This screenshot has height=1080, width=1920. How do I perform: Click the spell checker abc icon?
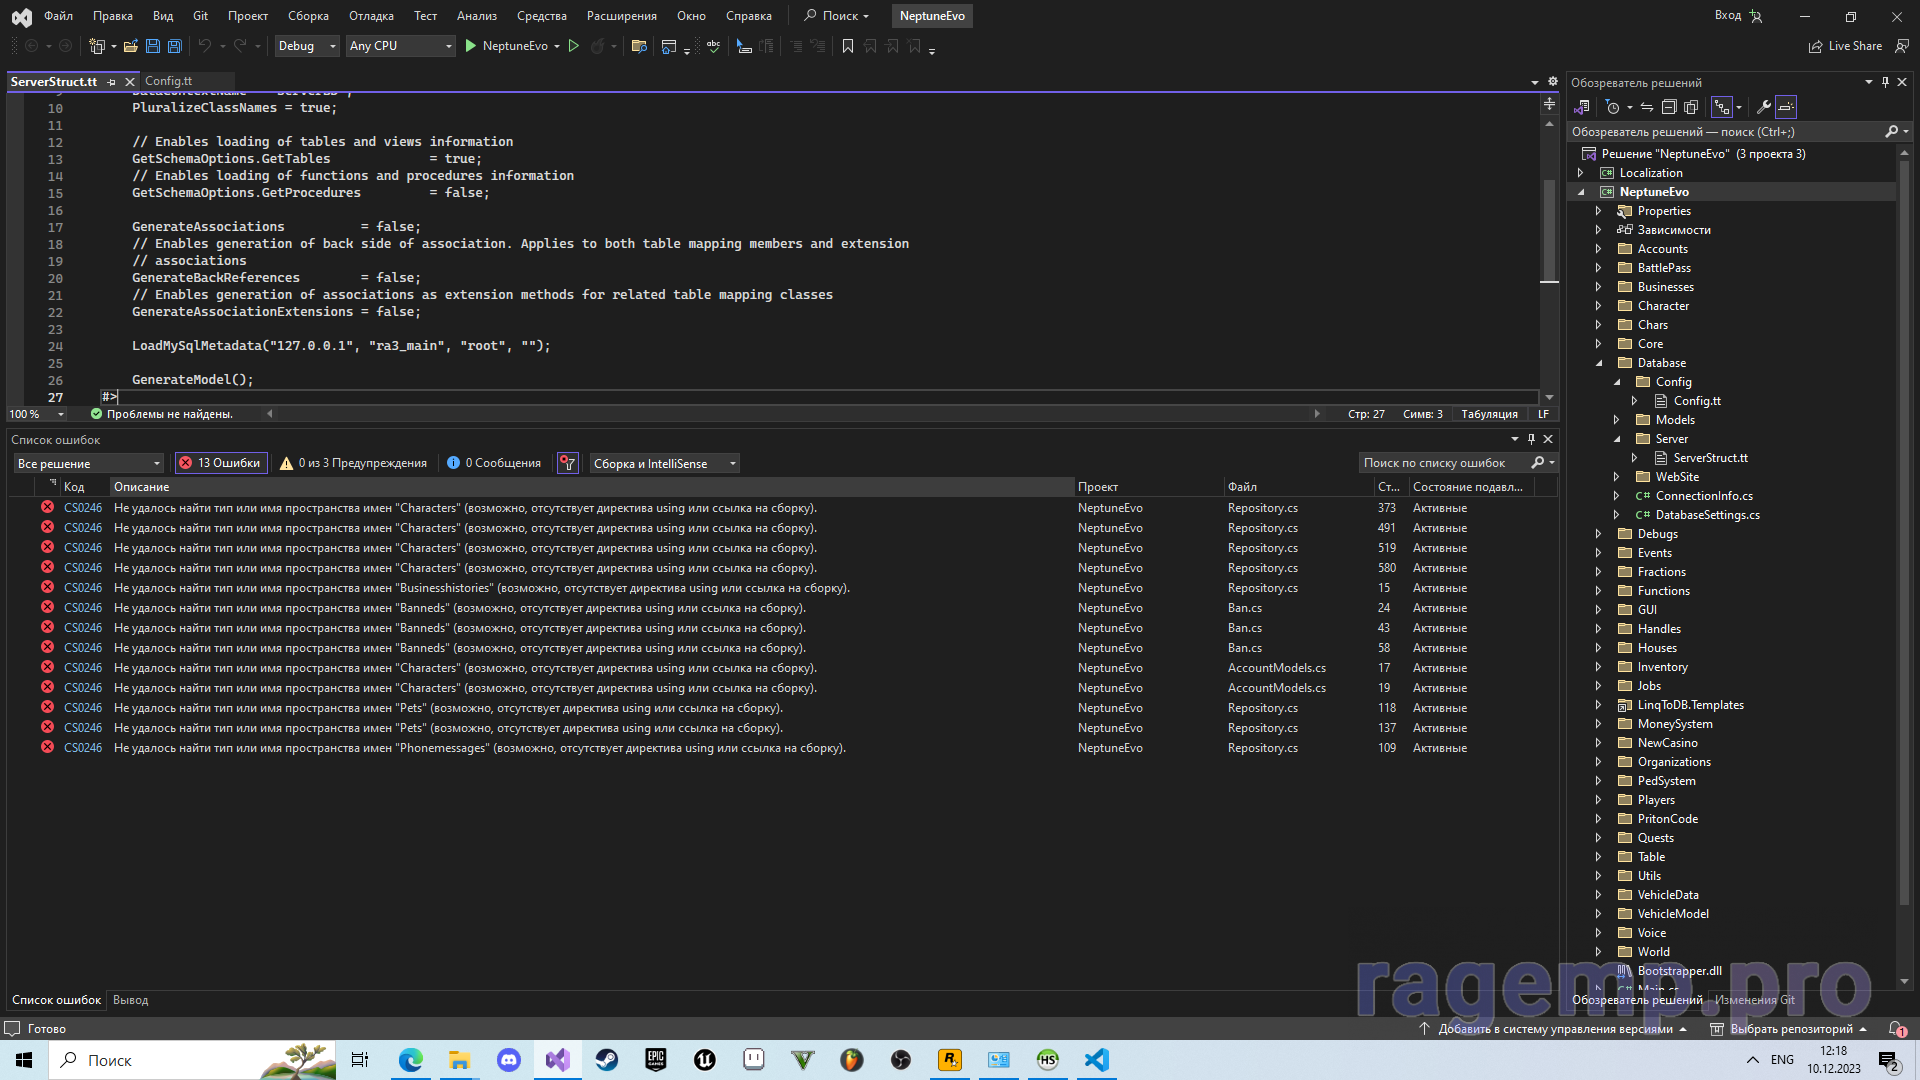pos(713,46)
